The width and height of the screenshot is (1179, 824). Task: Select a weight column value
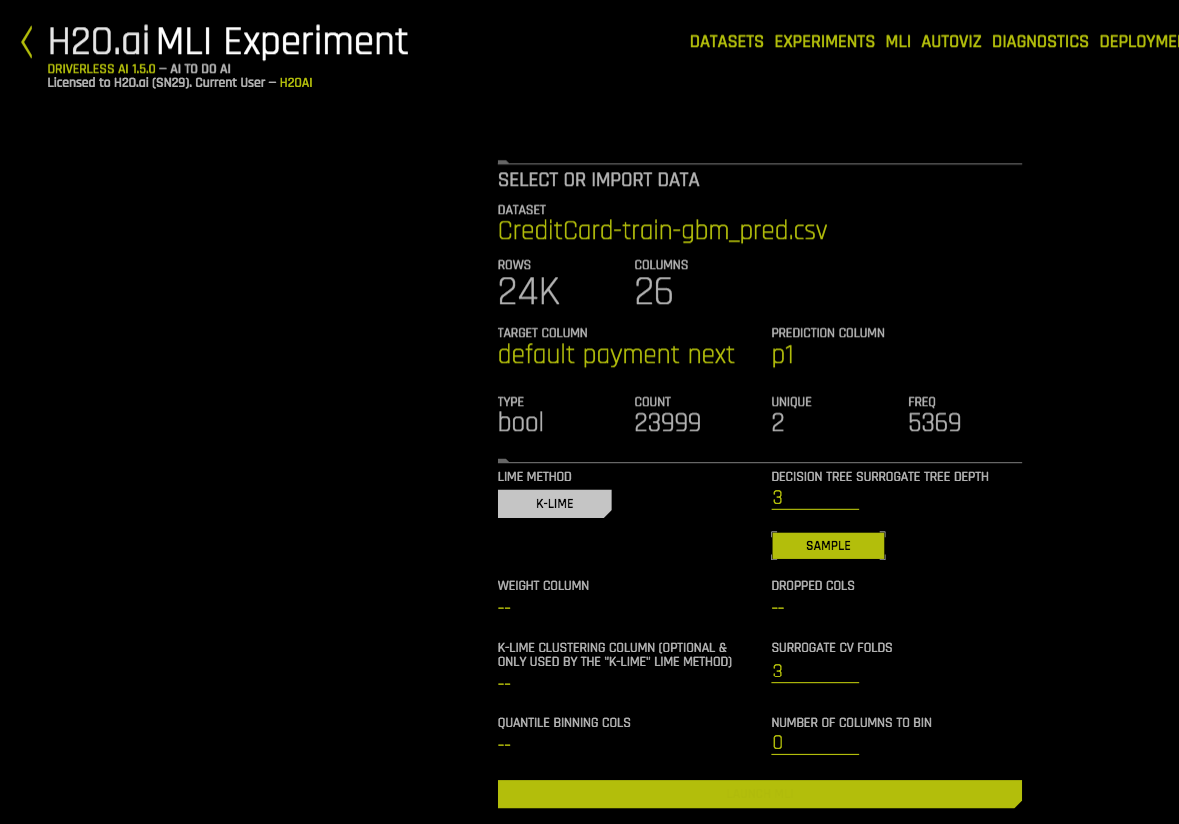[504, 607]
